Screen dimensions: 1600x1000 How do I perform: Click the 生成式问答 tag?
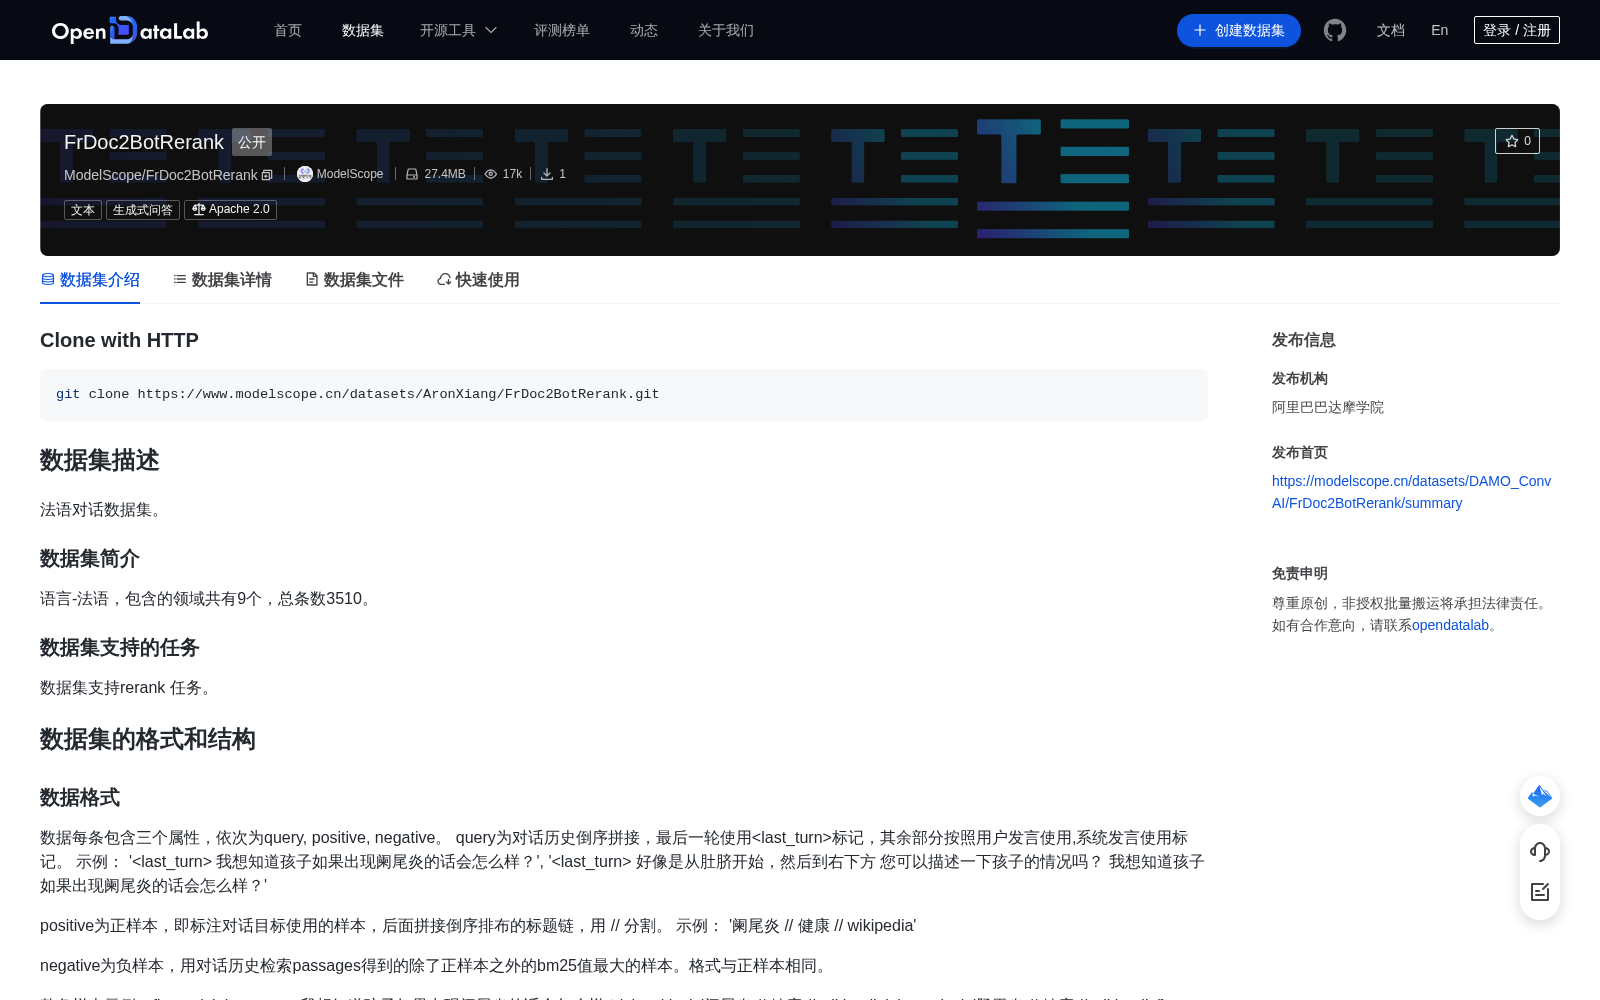143,210
